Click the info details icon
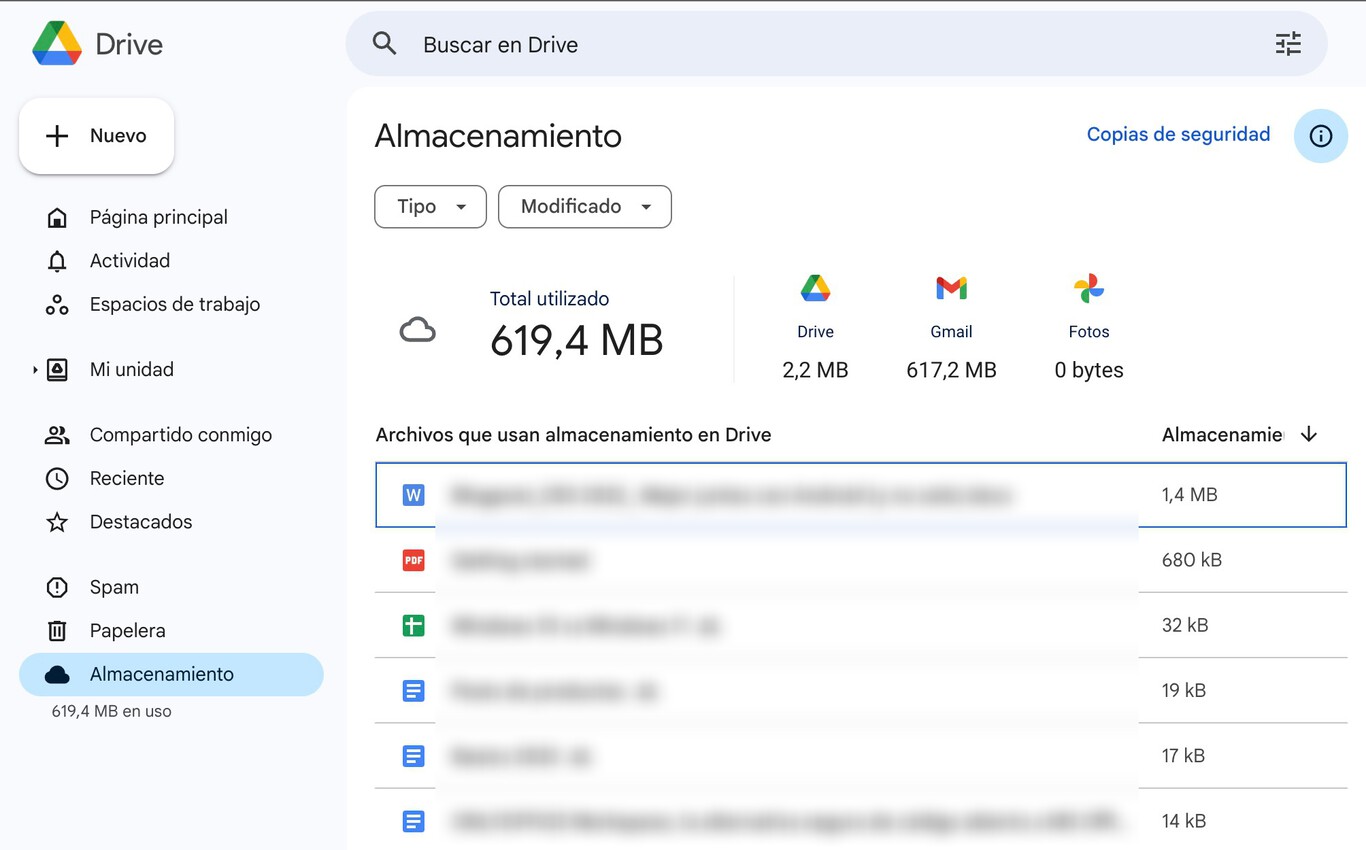This screenshot has height=850, width=1366. 1321,136
